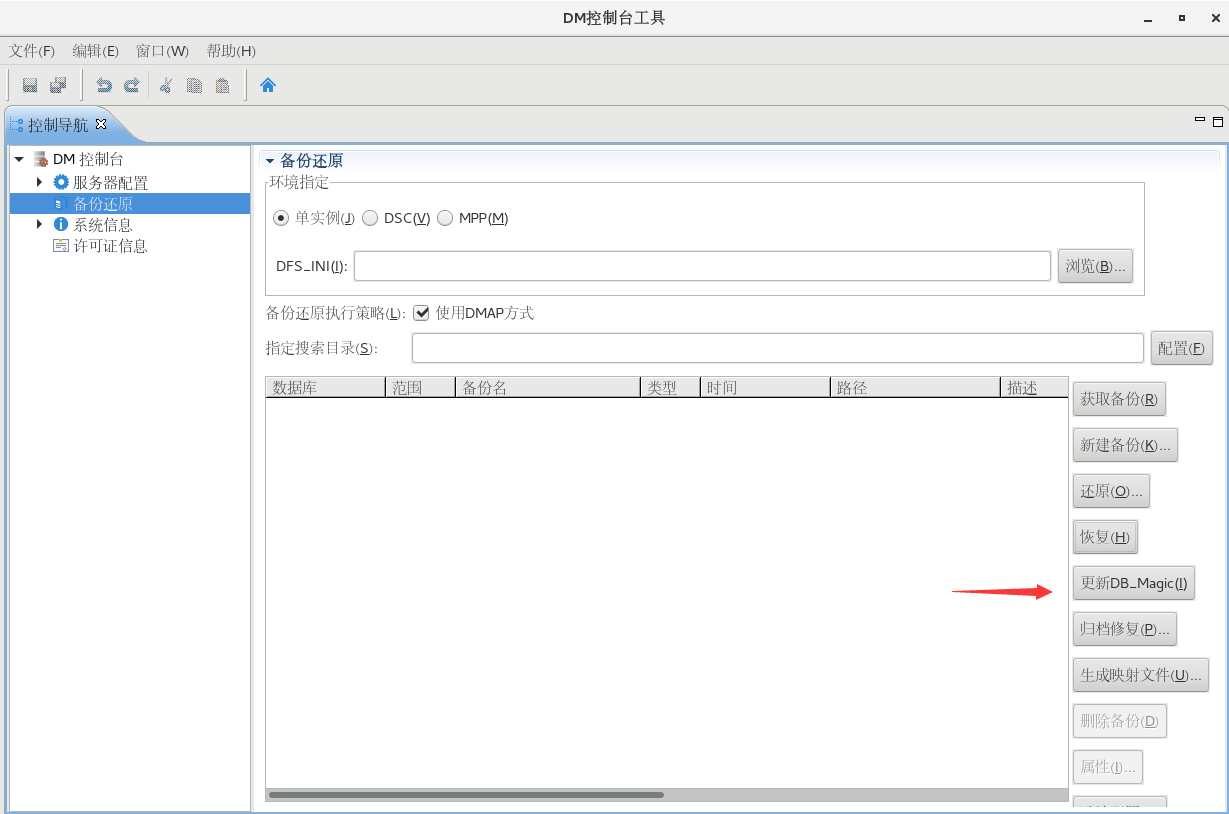Expand the 服务器配置 tree node
This screenshot has height=814, width=1229.
click(x=39, y=182)
